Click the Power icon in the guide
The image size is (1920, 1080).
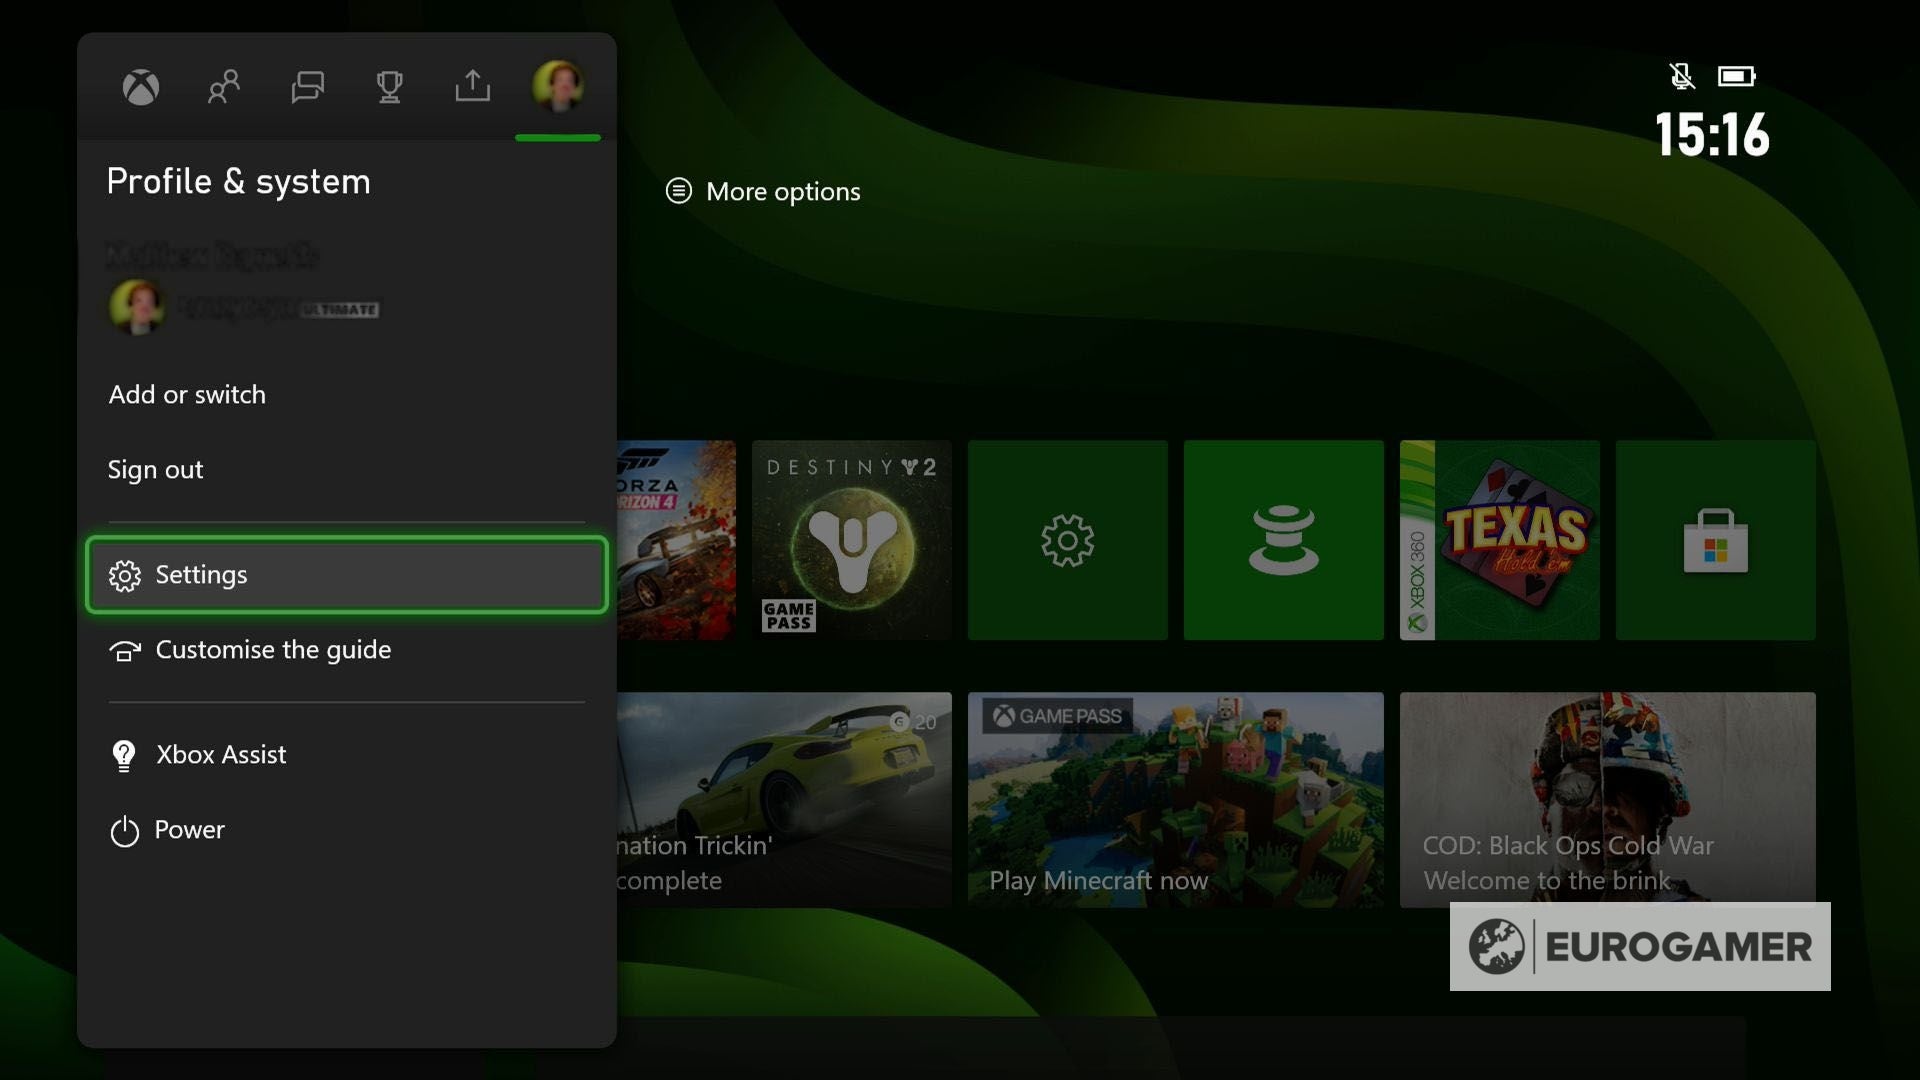188,830
